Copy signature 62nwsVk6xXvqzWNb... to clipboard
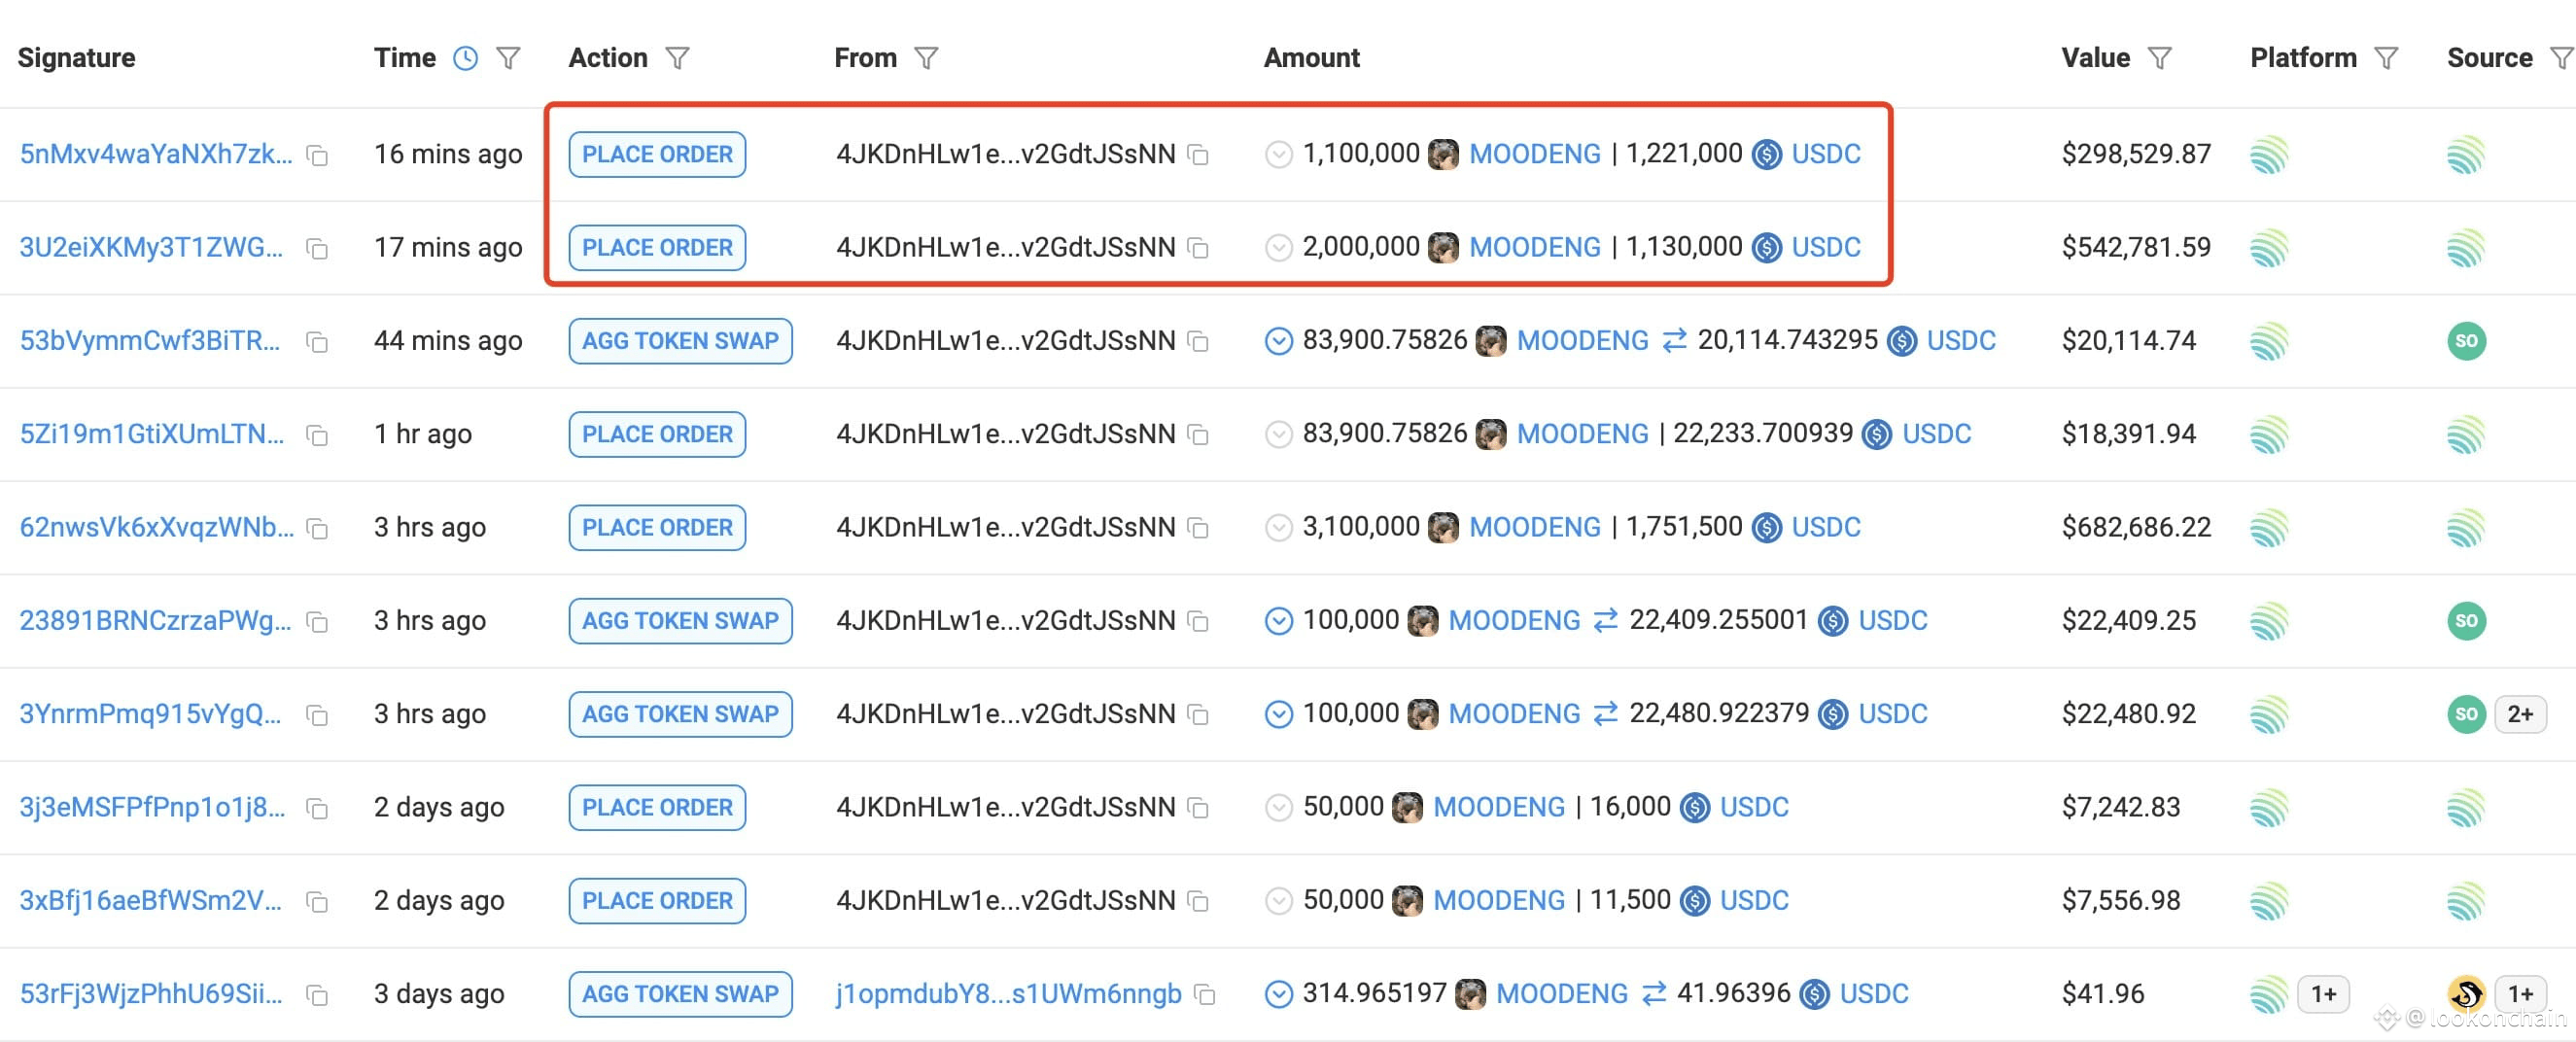Viewport: 2576px width, 1042px height. tap(318, 529)
